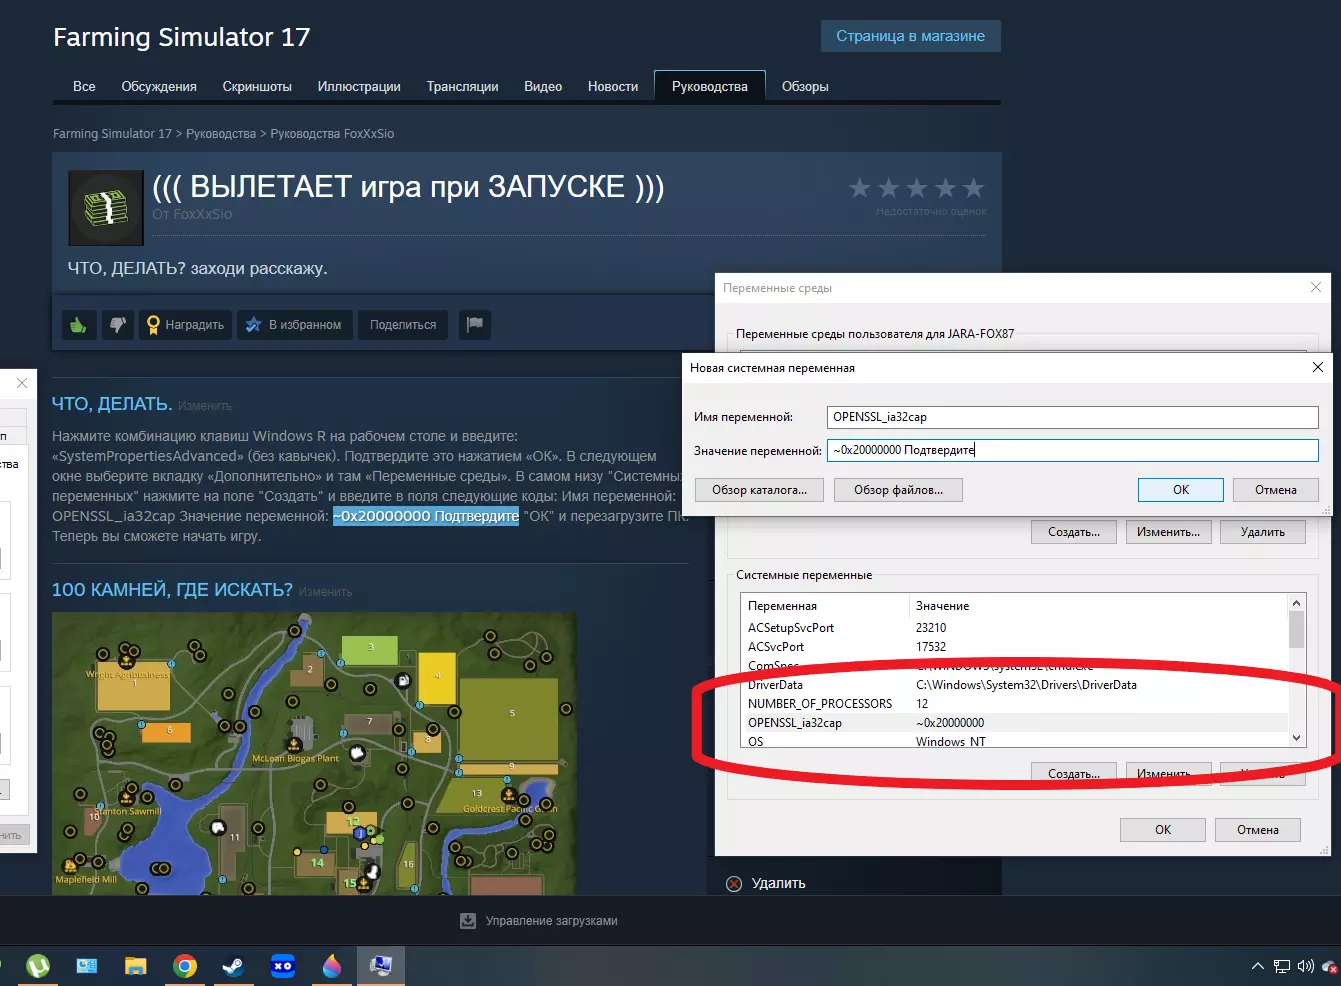The width and height of the screenshot is (1341, 986).
Task: Close the Новая системная переменная dialog
Action: pos(1318,367)
